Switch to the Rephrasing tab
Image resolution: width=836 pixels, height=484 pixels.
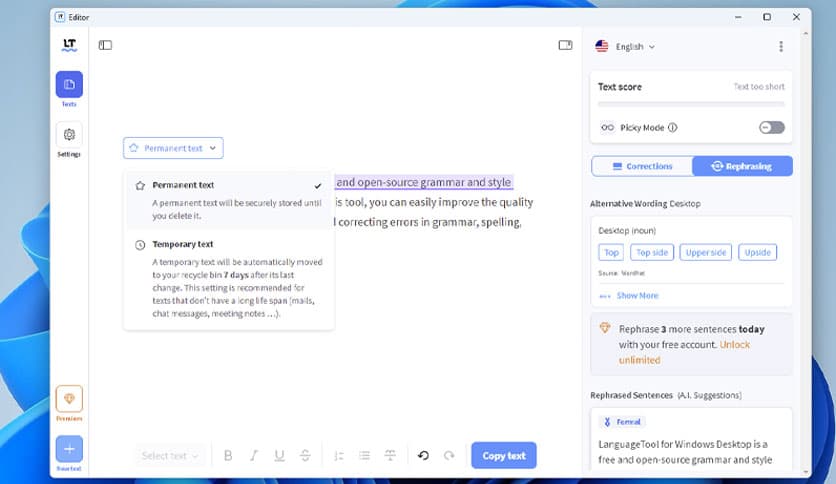742,166
